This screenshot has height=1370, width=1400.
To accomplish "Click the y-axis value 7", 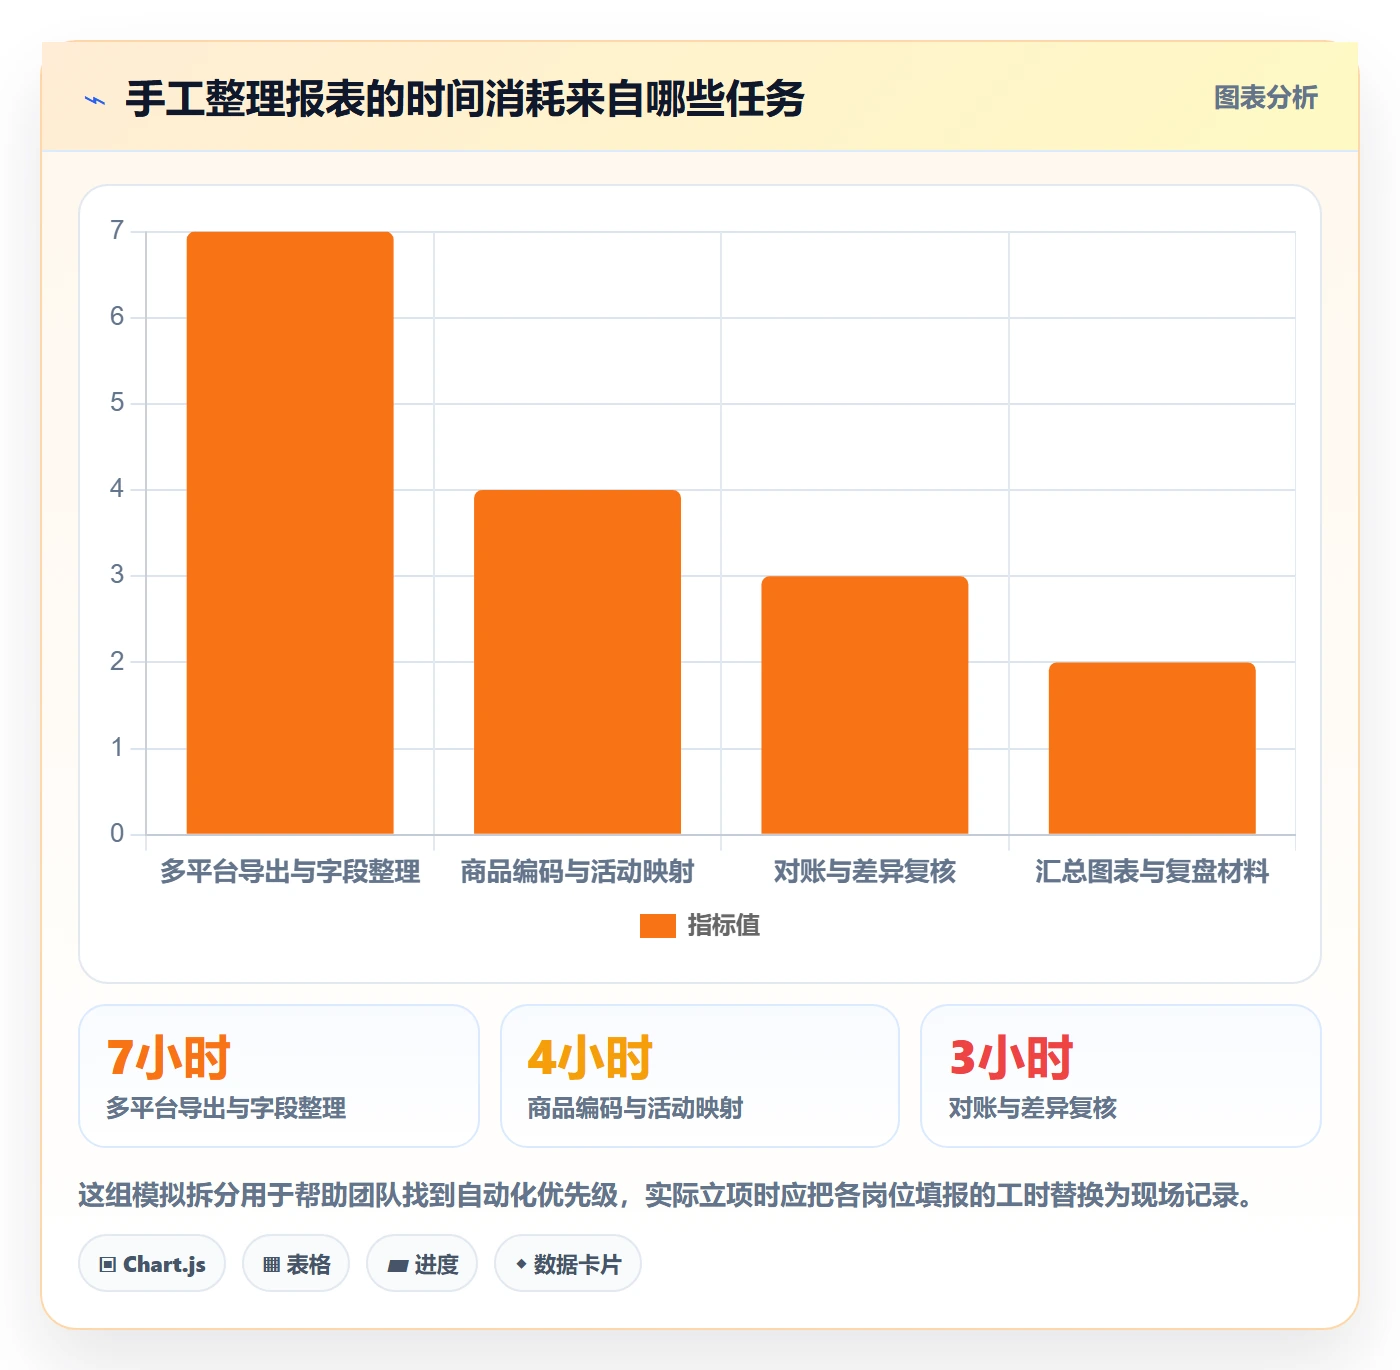I will [x=117, y=231].
